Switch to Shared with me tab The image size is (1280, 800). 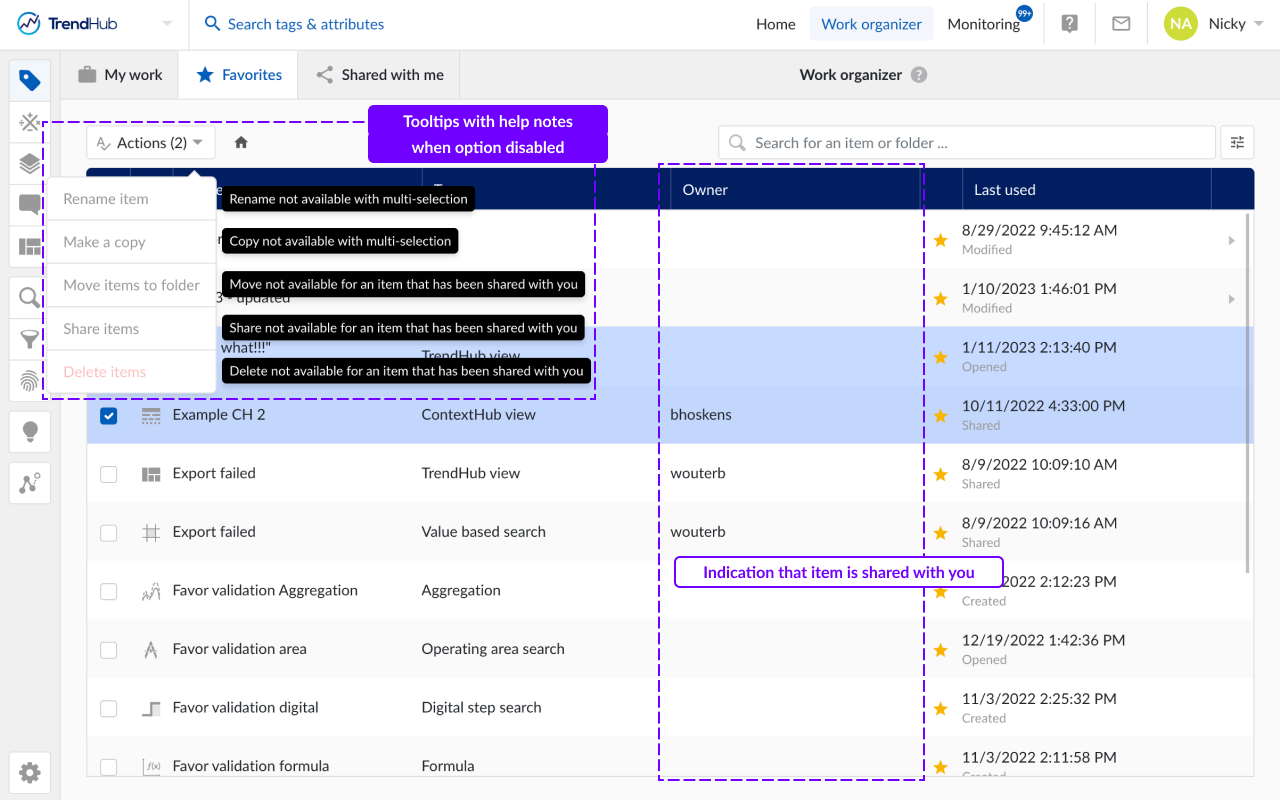380,75
